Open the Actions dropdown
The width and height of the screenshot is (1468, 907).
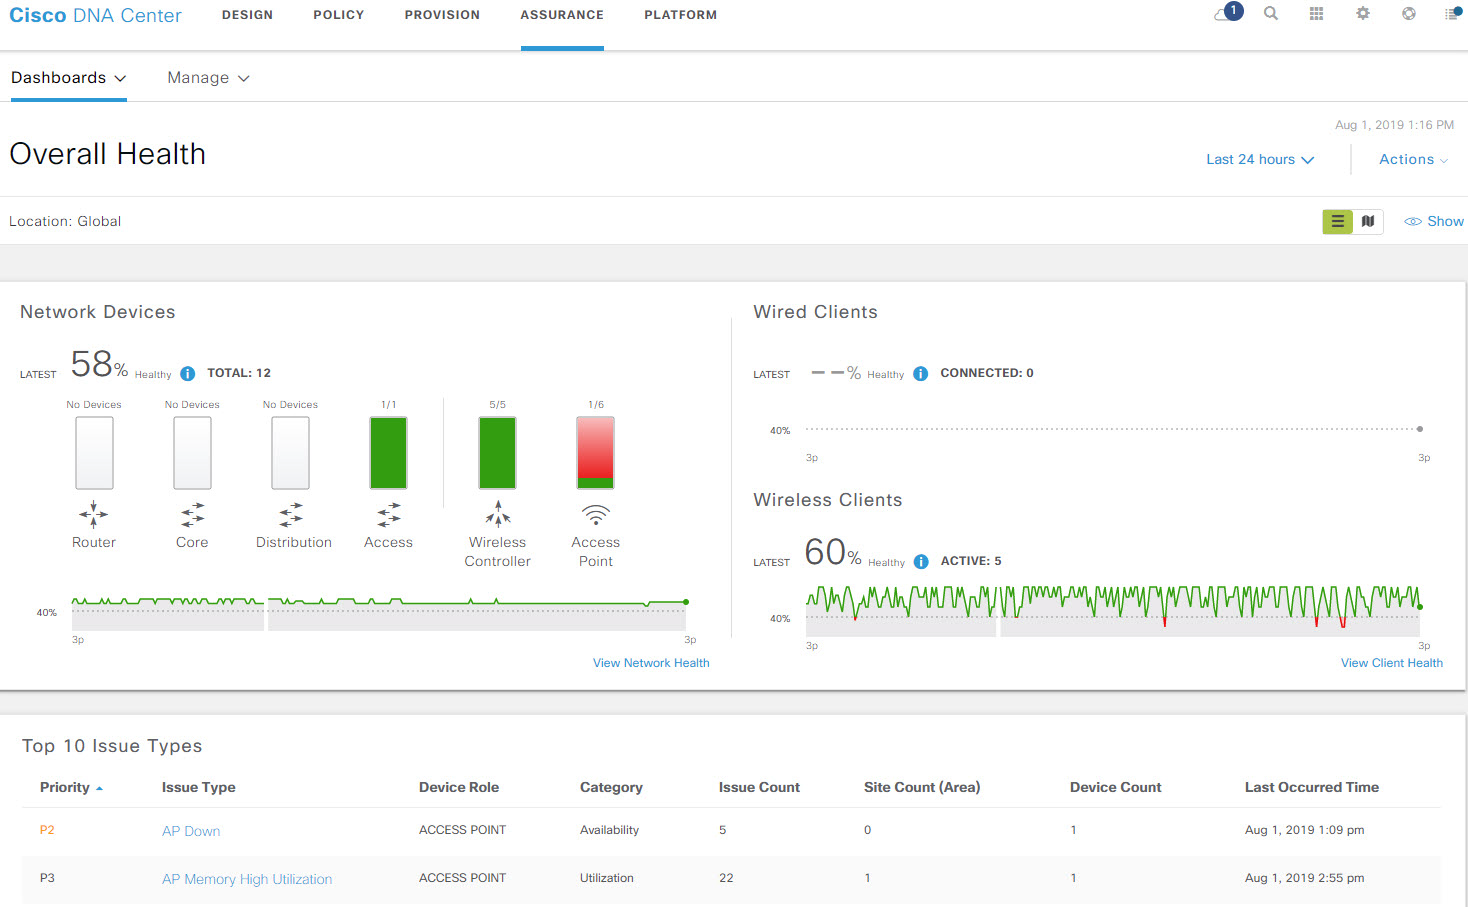(x=1413, y=160)
